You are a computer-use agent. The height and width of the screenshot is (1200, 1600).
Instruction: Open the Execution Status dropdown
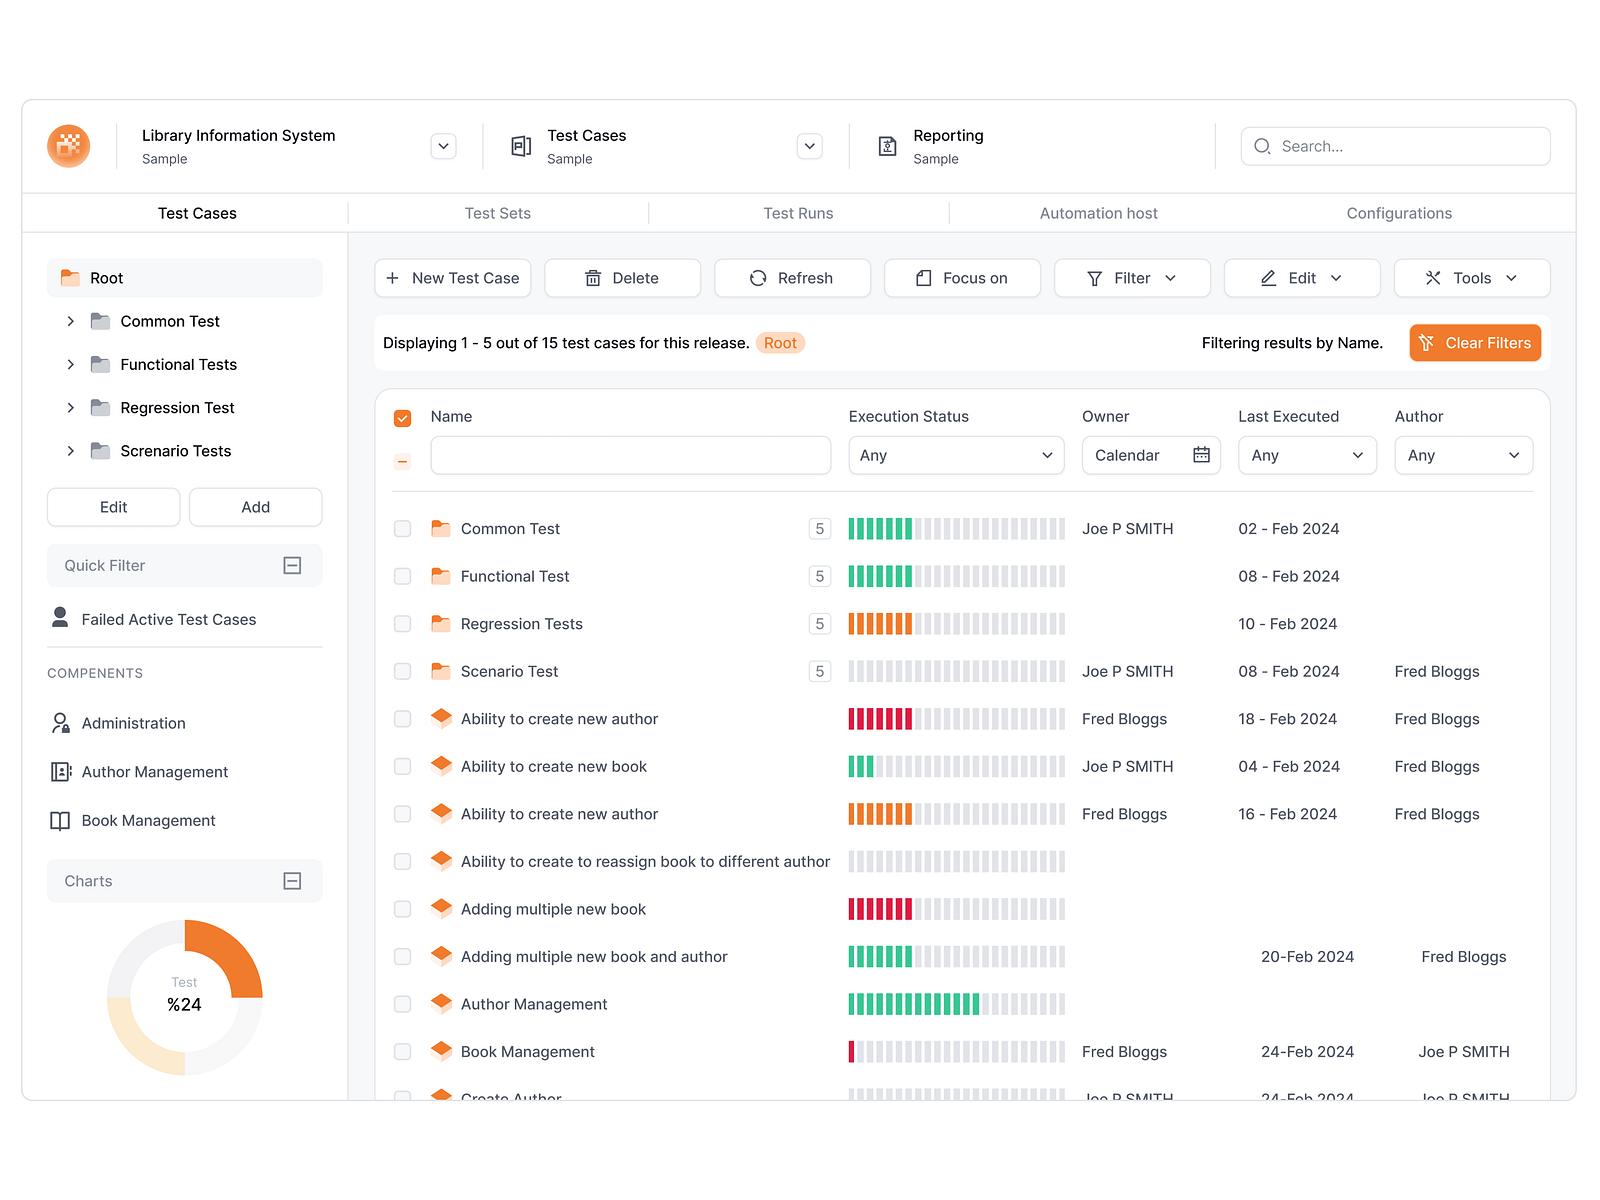(956, 455)
